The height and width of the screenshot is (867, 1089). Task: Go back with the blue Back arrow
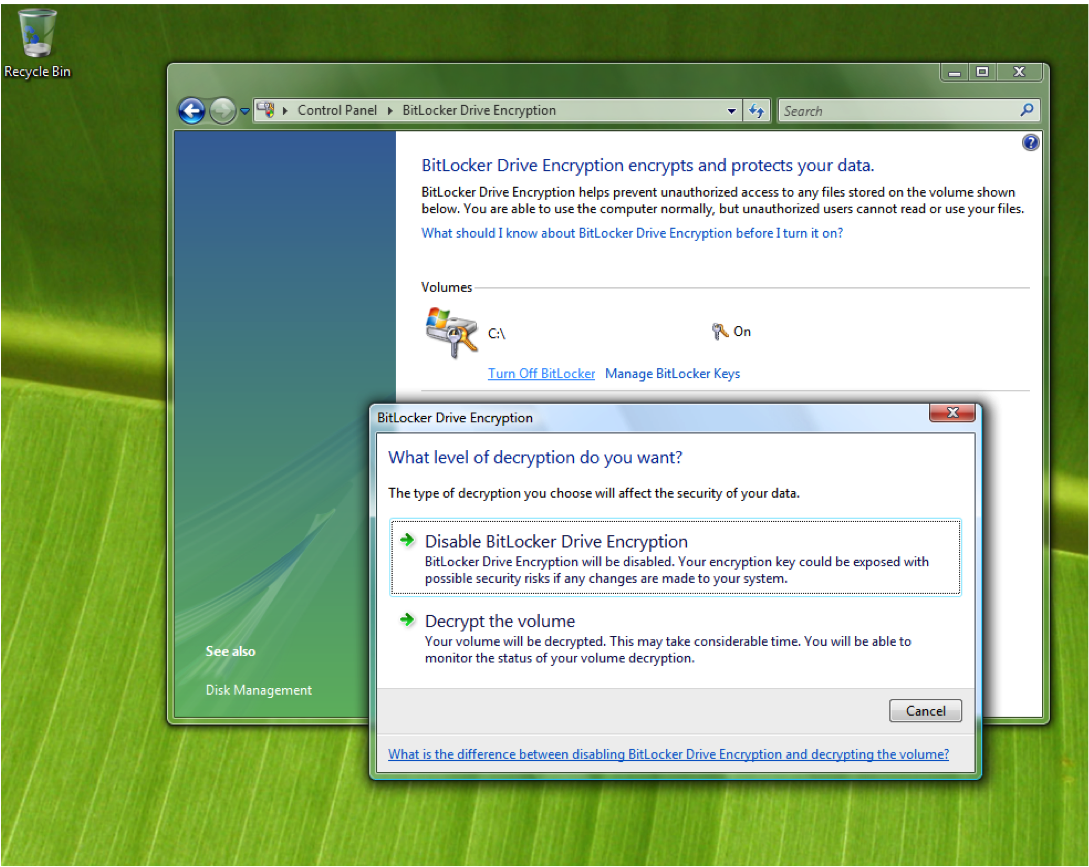pyautogui.click(x=192, y=110)
